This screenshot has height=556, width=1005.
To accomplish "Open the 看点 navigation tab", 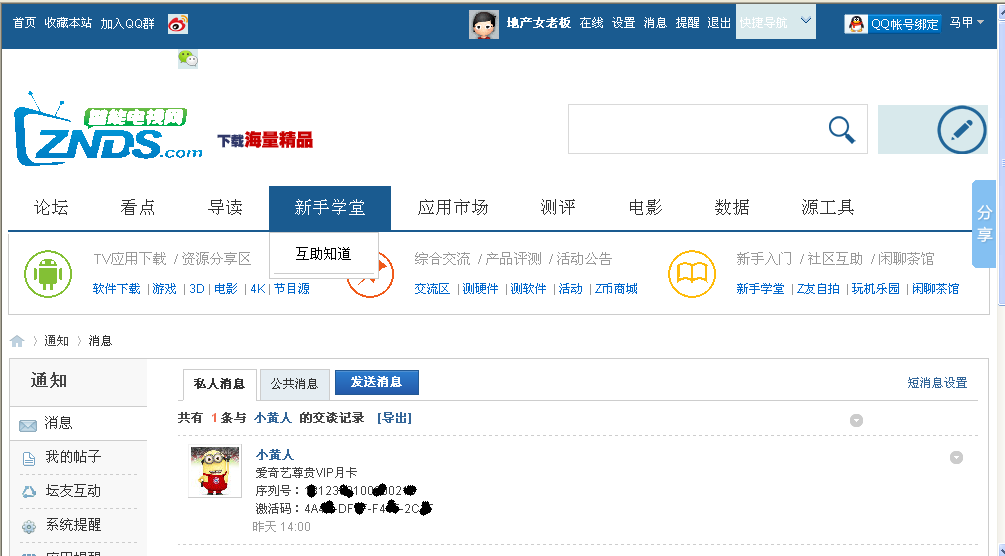I will [x=138, y=208].
